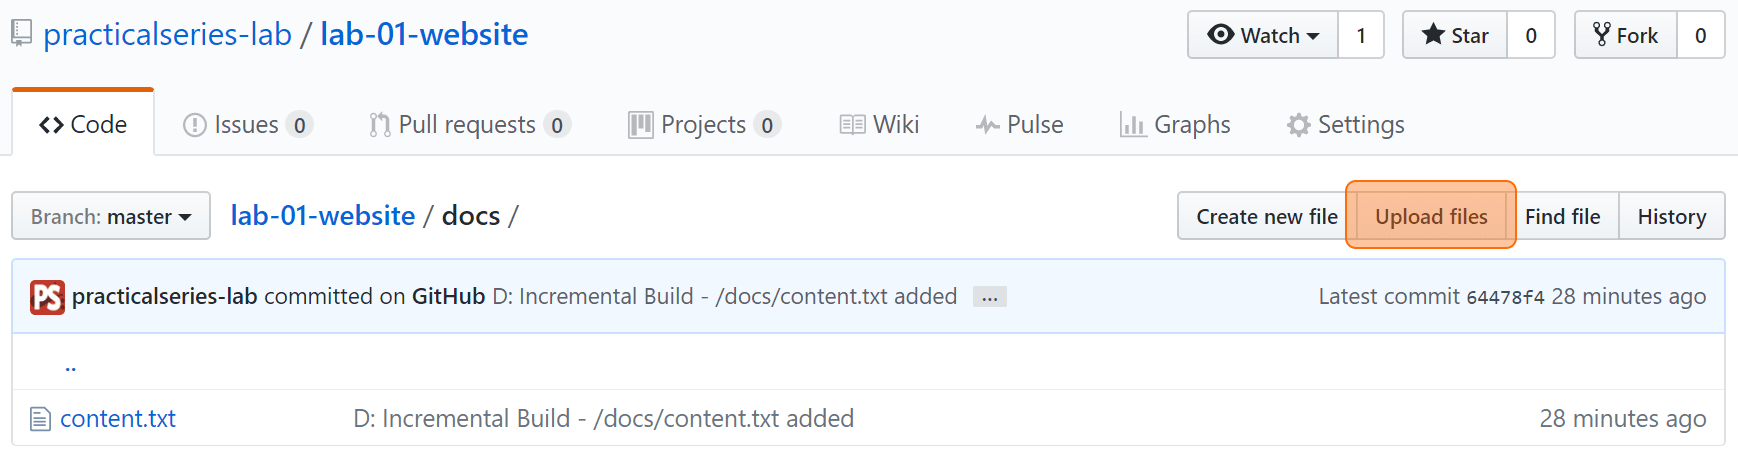Switch to Issues tab
This screenshot has height=458, width=1738.
tap(247, 125)
